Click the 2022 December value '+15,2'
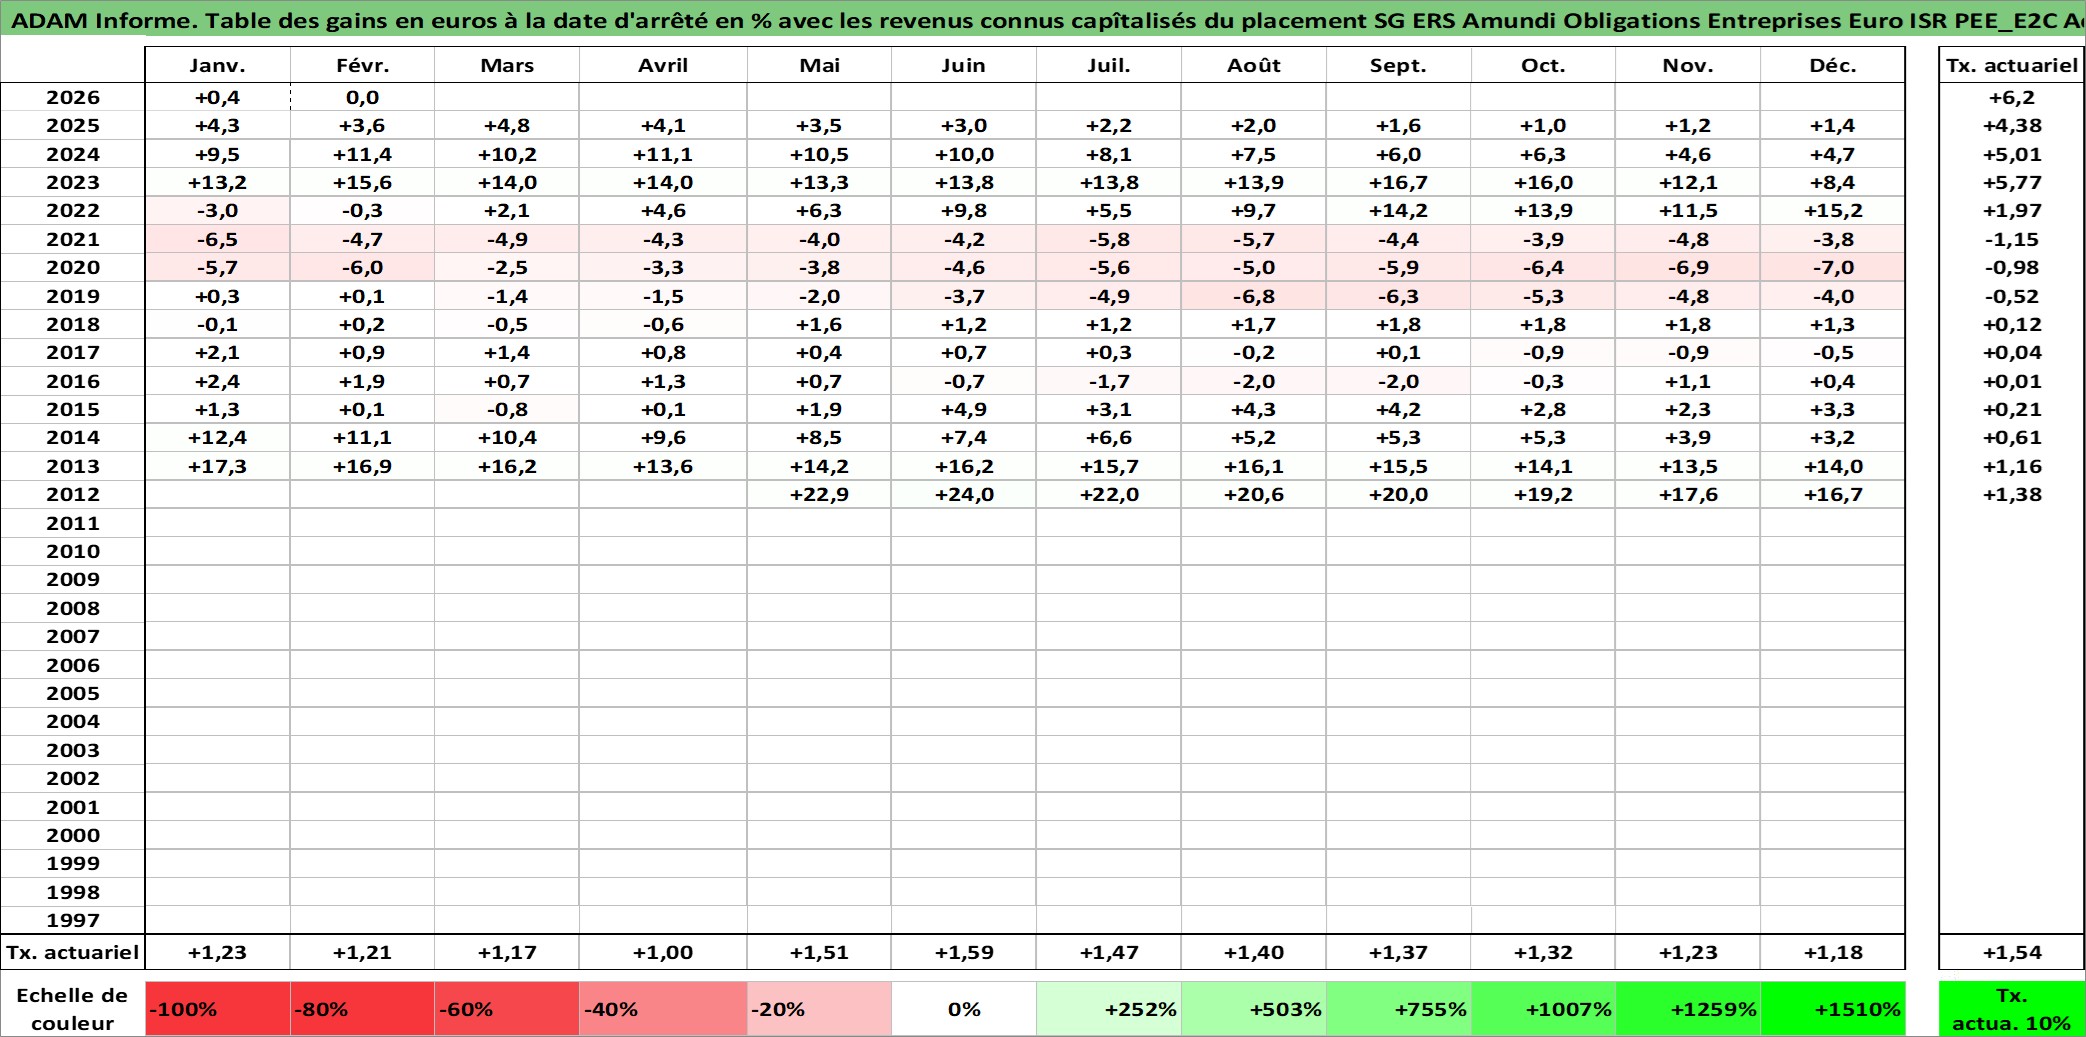This screenshot has width=2086, height=1037. coord(1832,210)
